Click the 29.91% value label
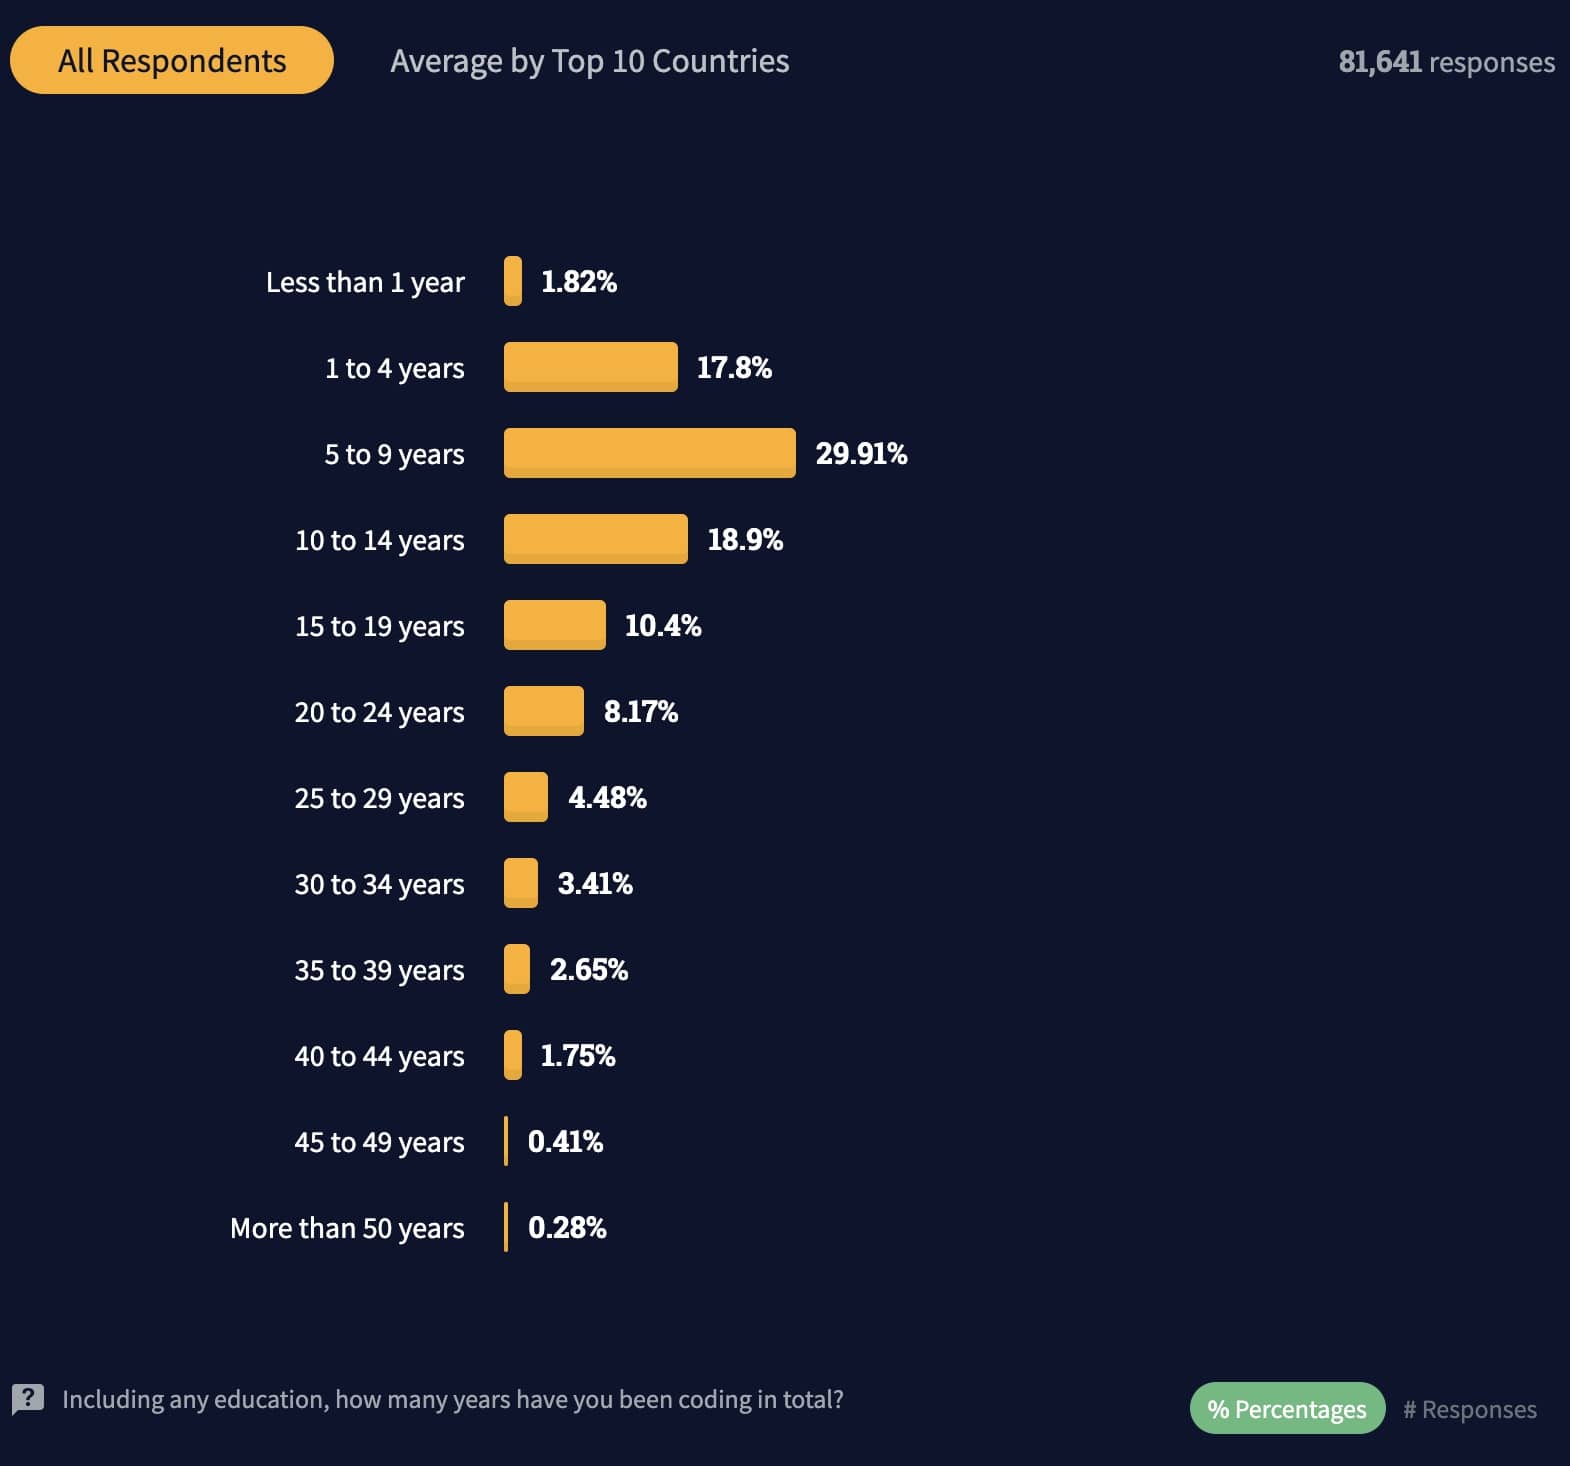Screen dimensions: 1570x1466 (x=861, y=453)
